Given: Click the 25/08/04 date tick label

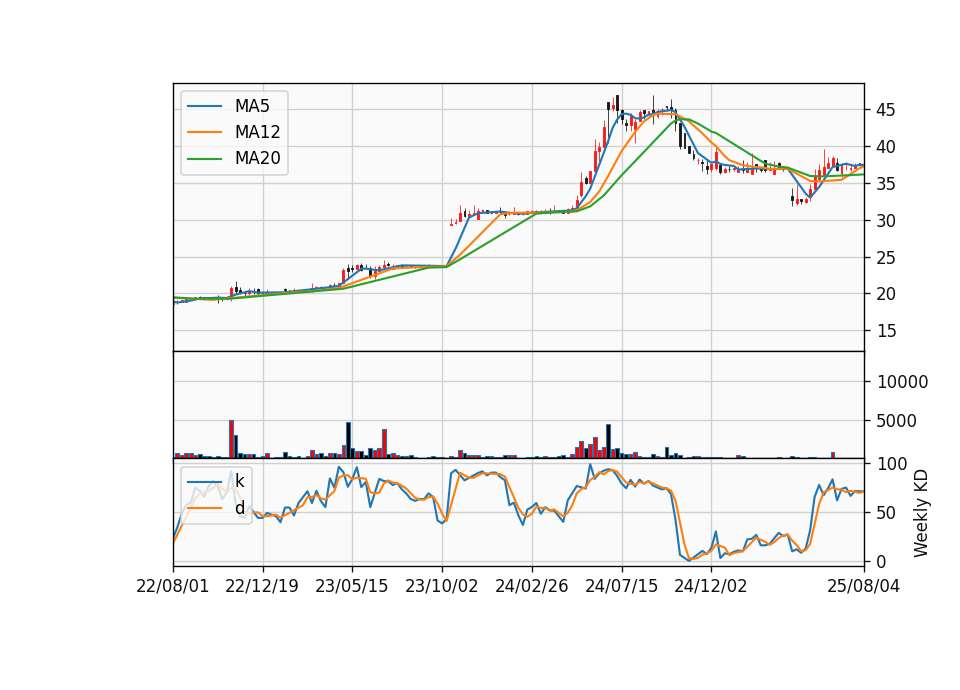Looking at the screenshot, I should coord(863,586).
